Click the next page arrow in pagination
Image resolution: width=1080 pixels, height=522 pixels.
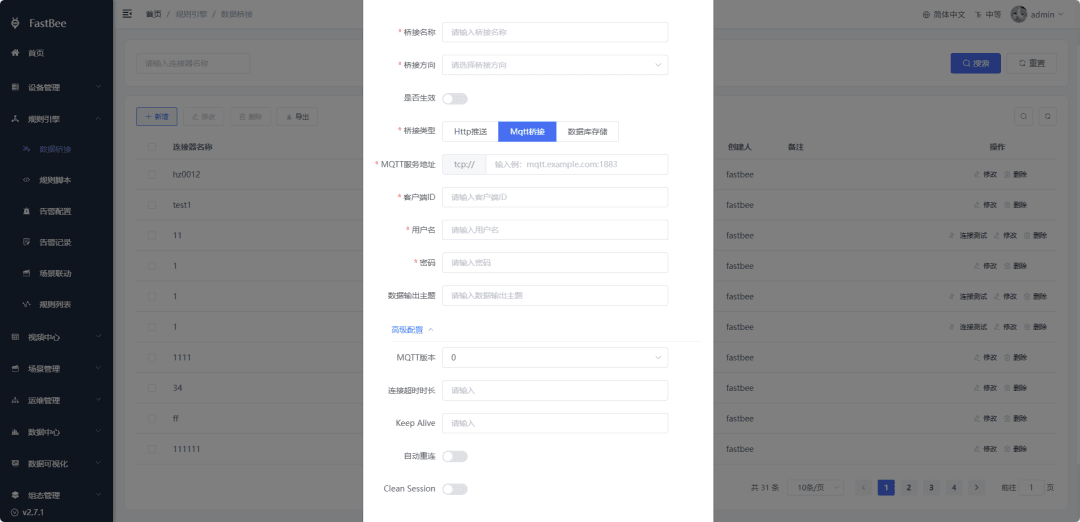[976, 488]
